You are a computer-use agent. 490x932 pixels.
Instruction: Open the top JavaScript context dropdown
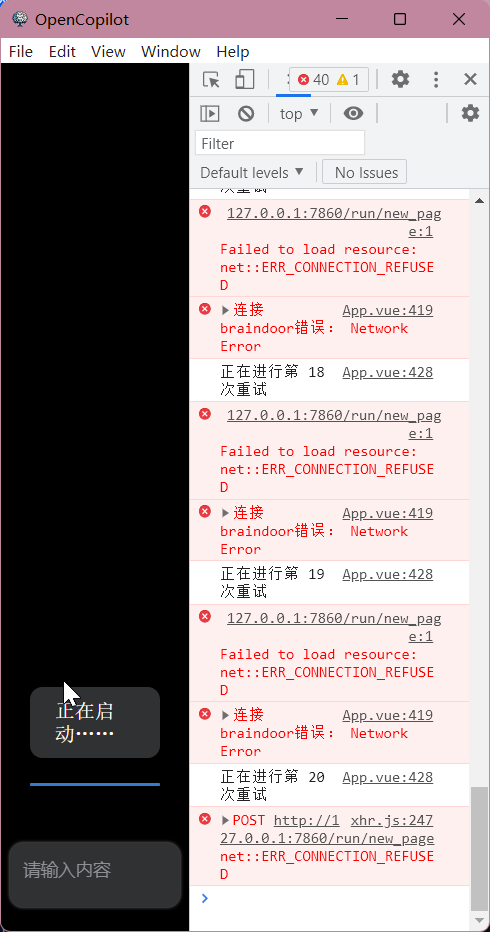pyautogui.click(x=299, y=113)
